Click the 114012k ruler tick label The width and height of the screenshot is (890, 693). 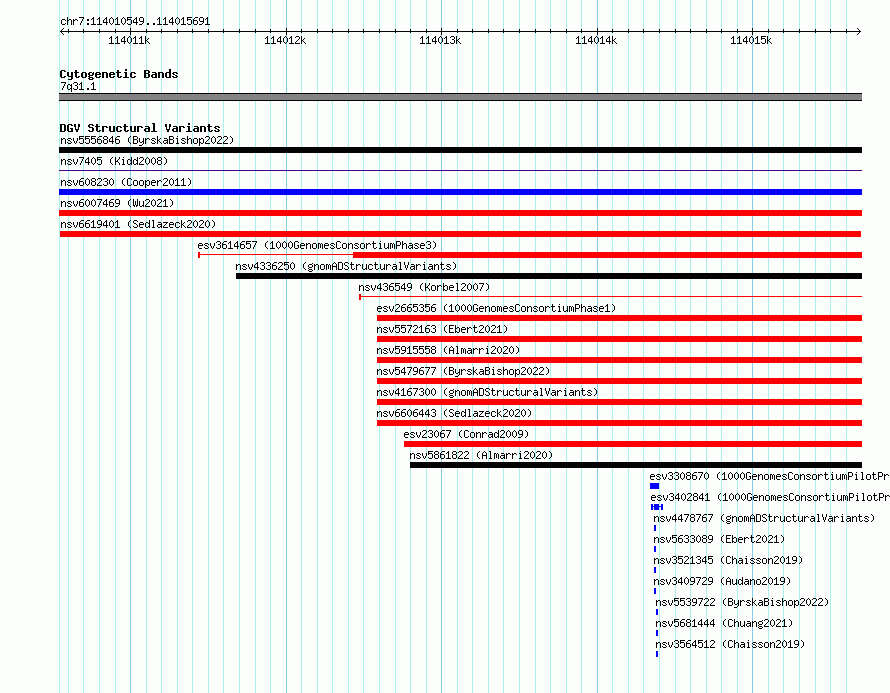click(x=285, y=40)
